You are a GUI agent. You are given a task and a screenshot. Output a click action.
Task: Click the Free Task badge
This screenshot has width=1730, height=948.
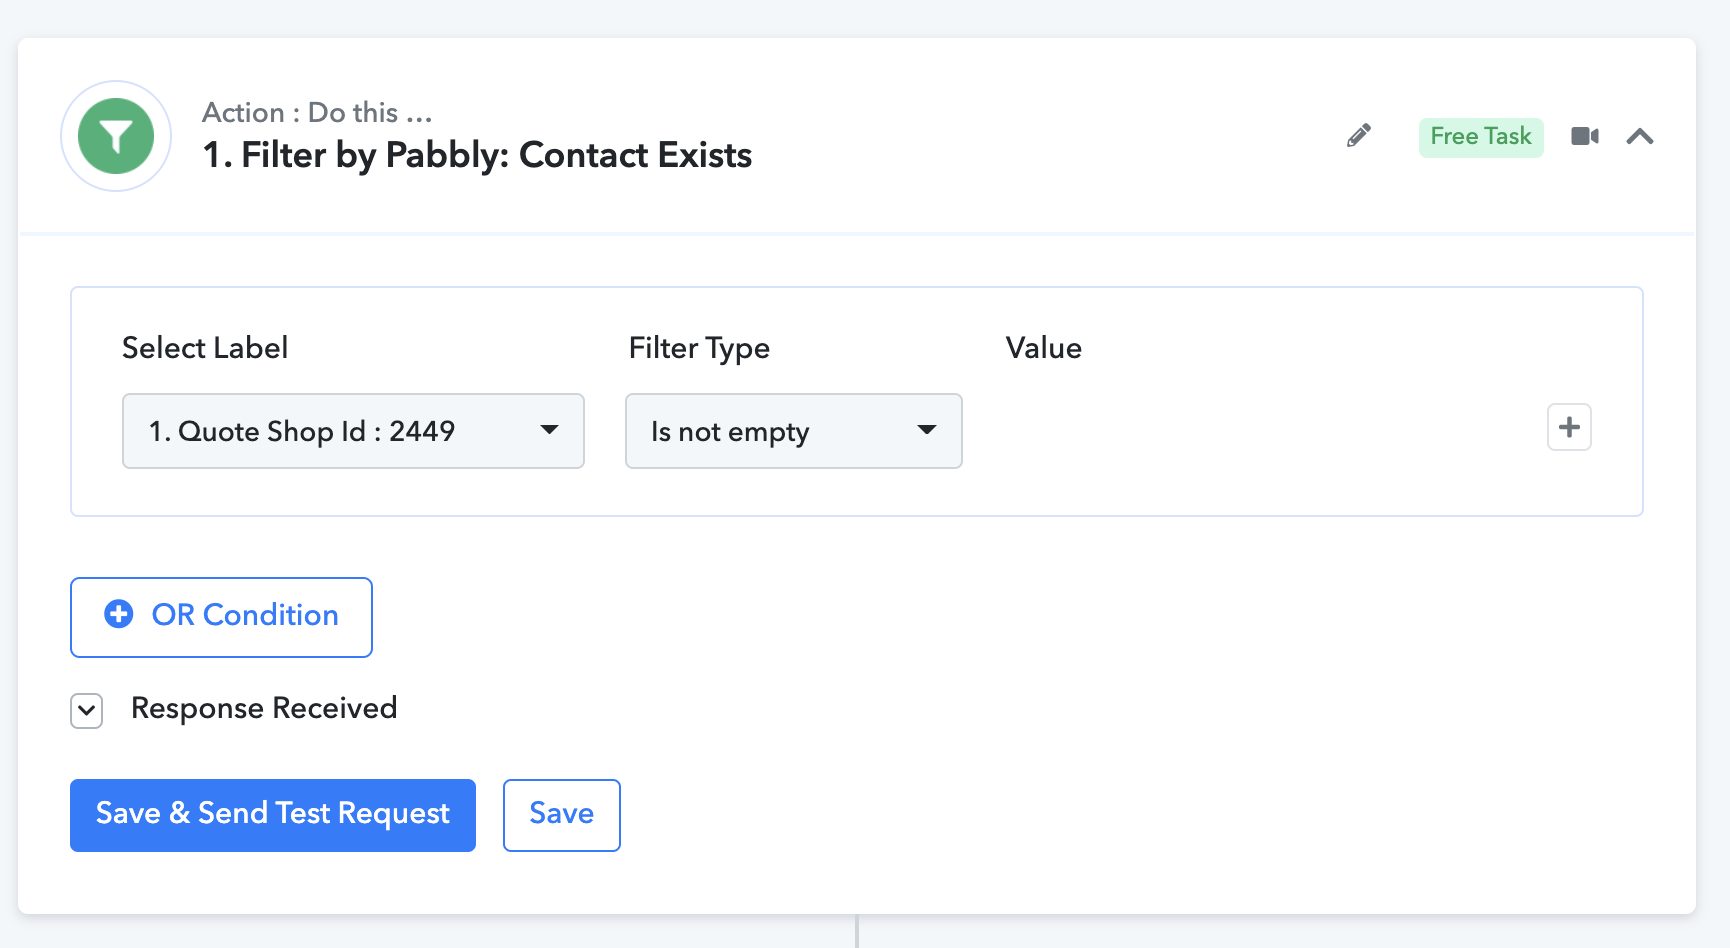[x=1481, y=137]
